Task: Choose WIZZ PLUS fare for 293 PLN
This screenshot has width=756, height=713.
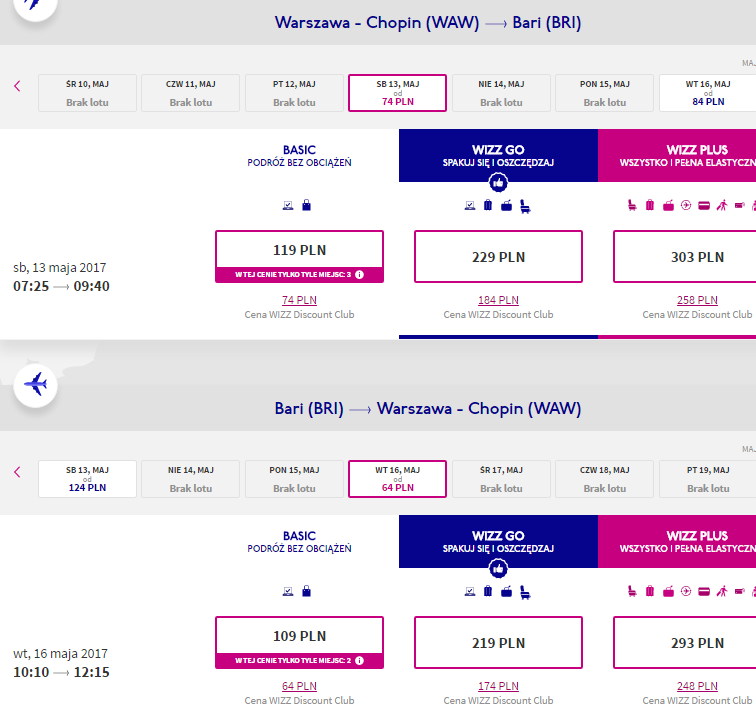Action: pos(685,642)
